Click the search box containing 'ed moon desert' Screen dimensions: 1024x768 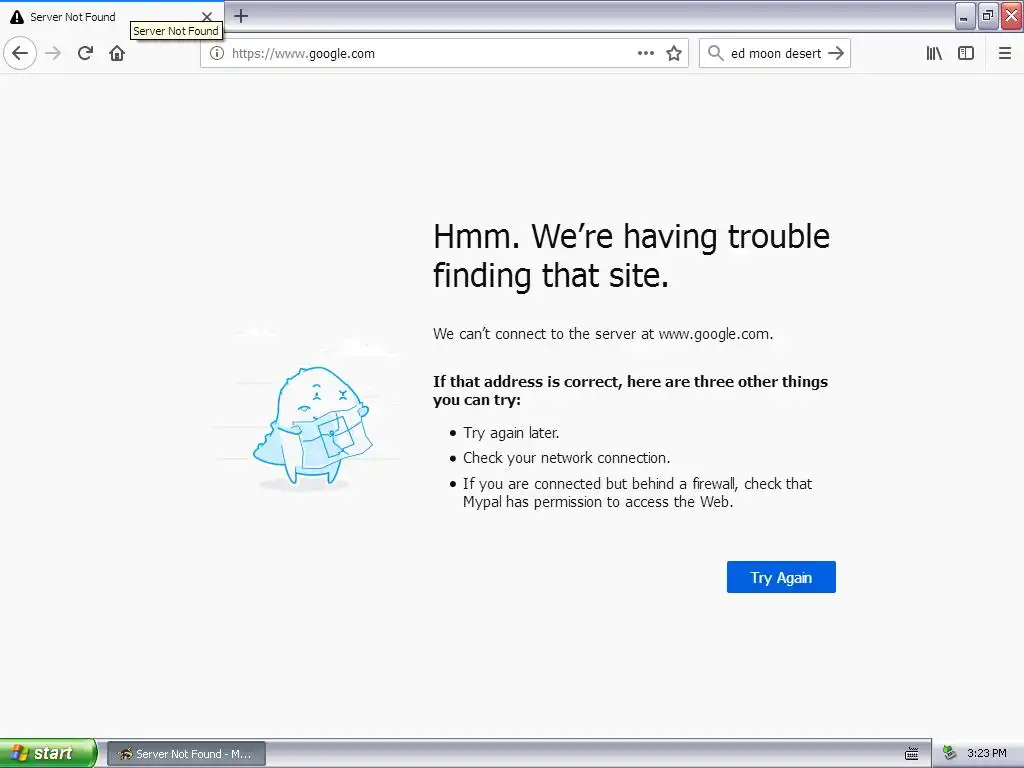tap(776, 54)
